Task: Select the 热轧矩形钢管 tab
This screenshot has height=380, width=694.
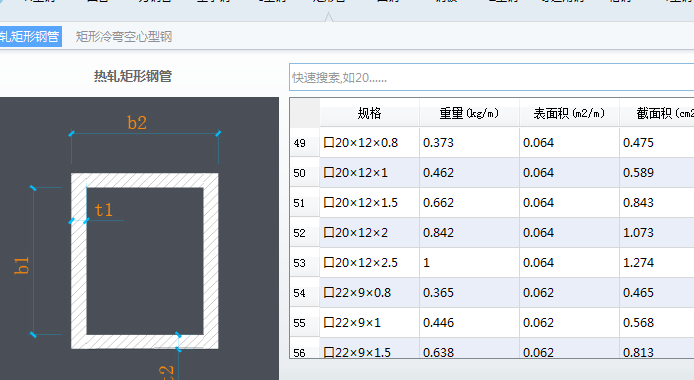Action: pos(30,36)
